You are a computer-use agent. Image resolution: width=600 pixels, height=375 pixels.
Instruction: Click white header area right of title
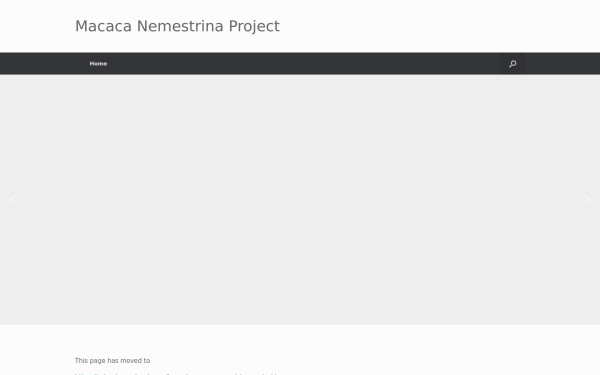(x=440, y=26)
